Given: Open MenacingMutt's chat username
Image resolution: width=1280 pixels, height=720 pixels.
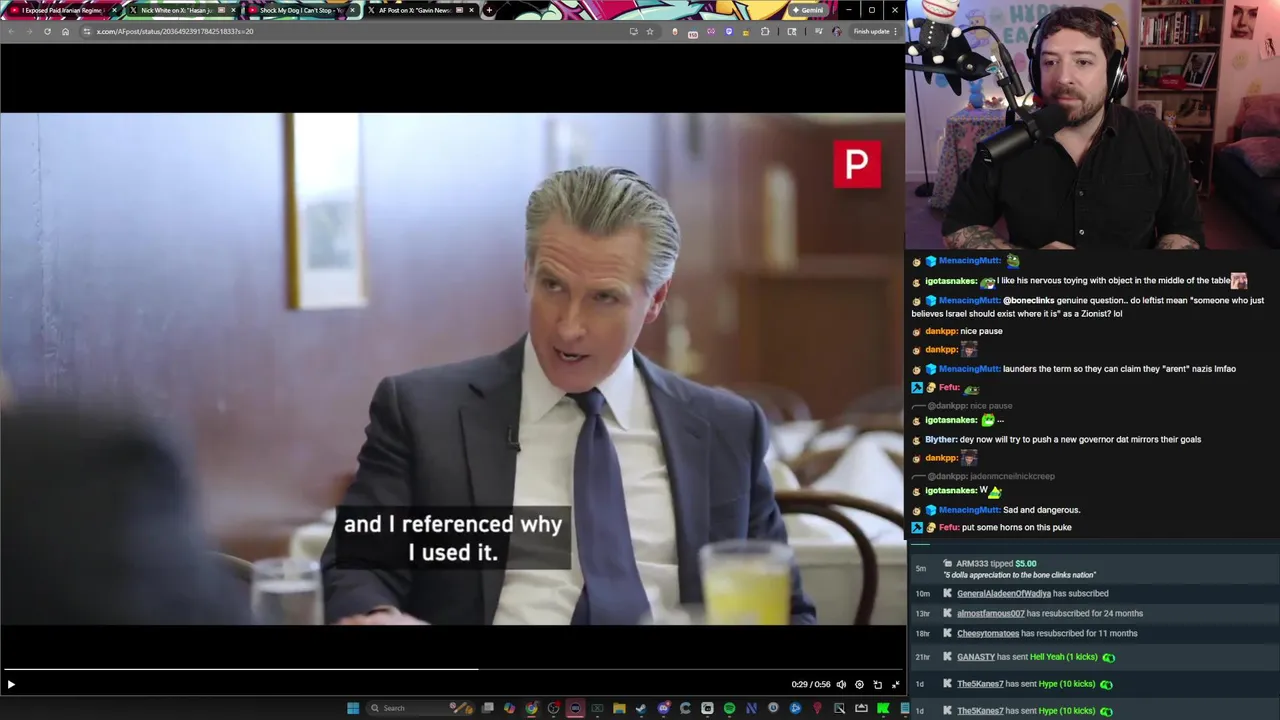Looking at the screenshot, I should click(968, 260).
